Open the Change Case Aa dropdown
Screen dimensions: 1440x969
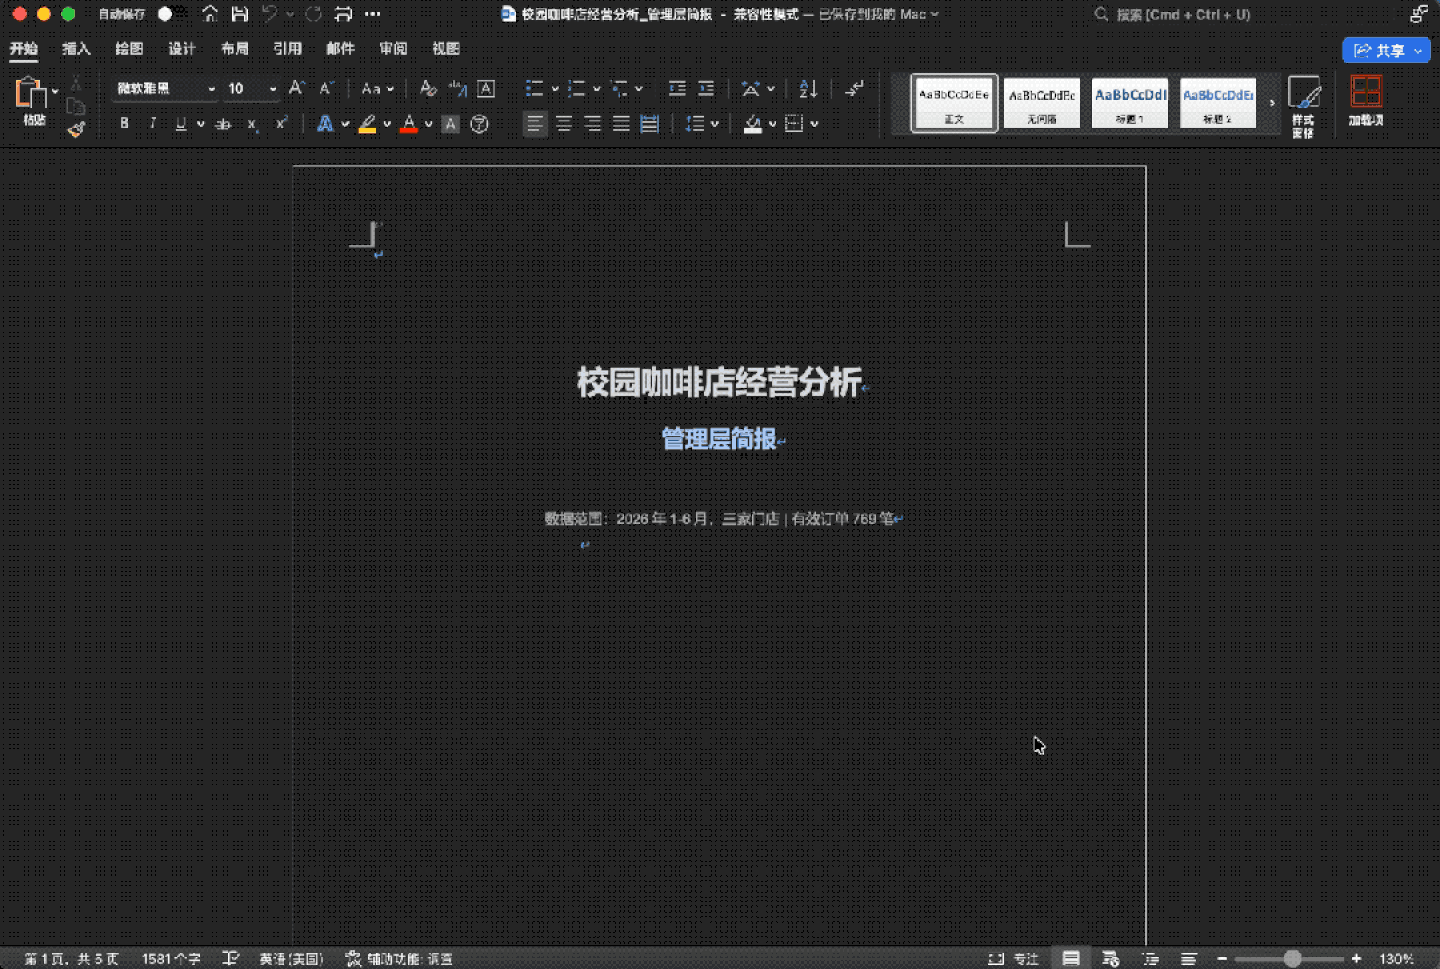tap(377, 88)
